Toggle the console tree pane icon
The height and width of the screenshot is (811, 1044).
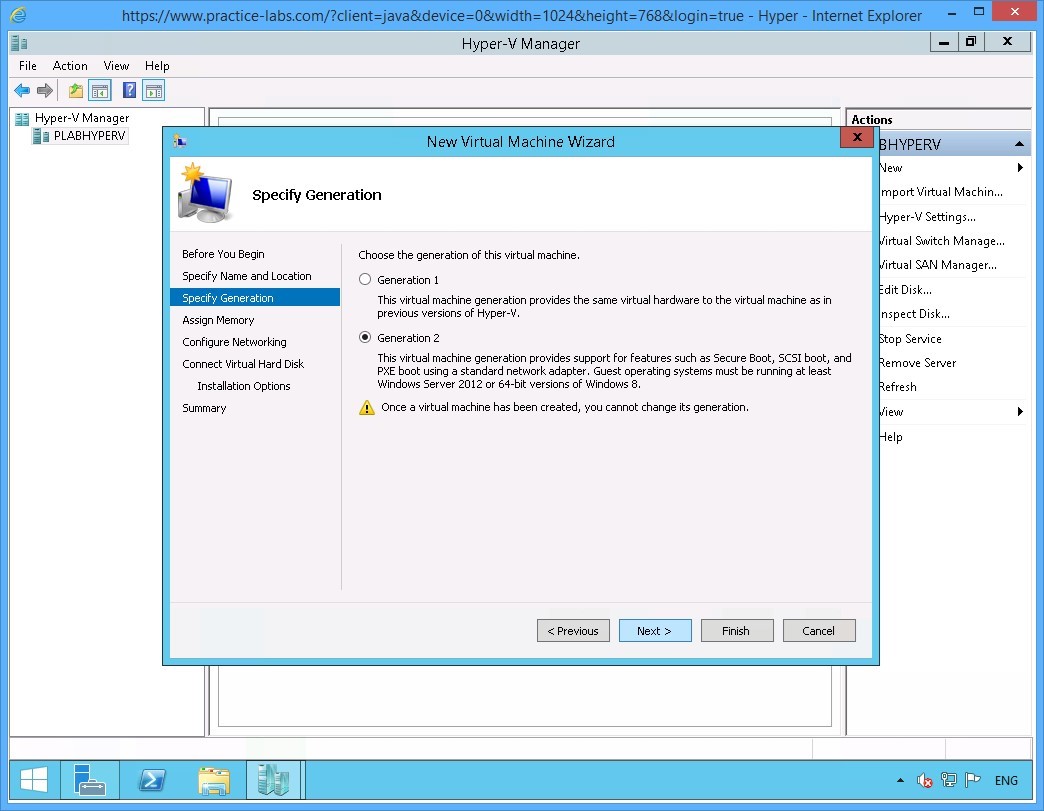[x=100, y=90]
